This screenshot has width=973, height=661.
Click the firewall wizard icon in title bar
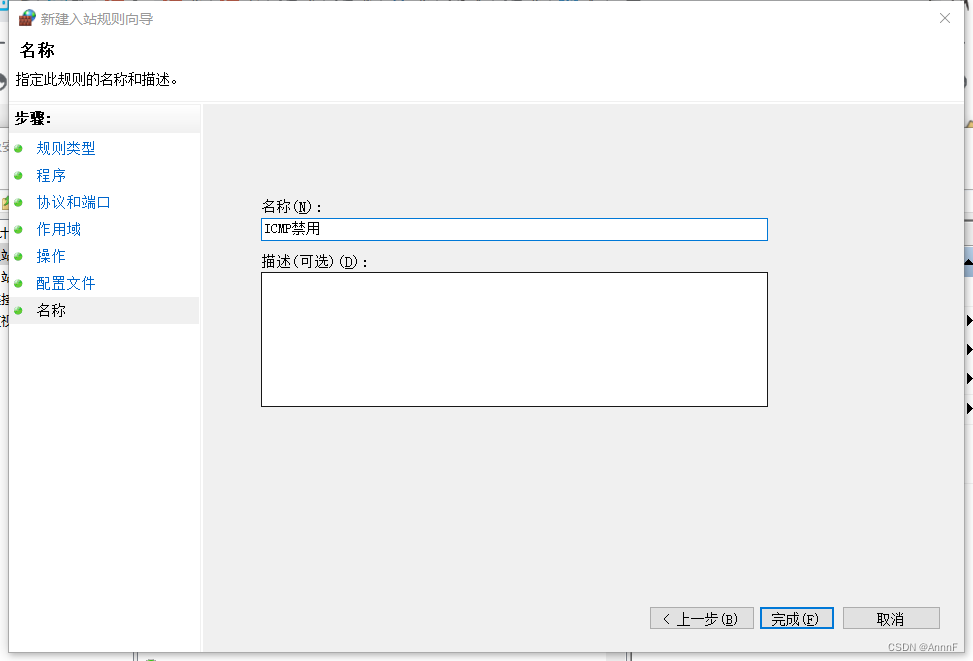27,18
